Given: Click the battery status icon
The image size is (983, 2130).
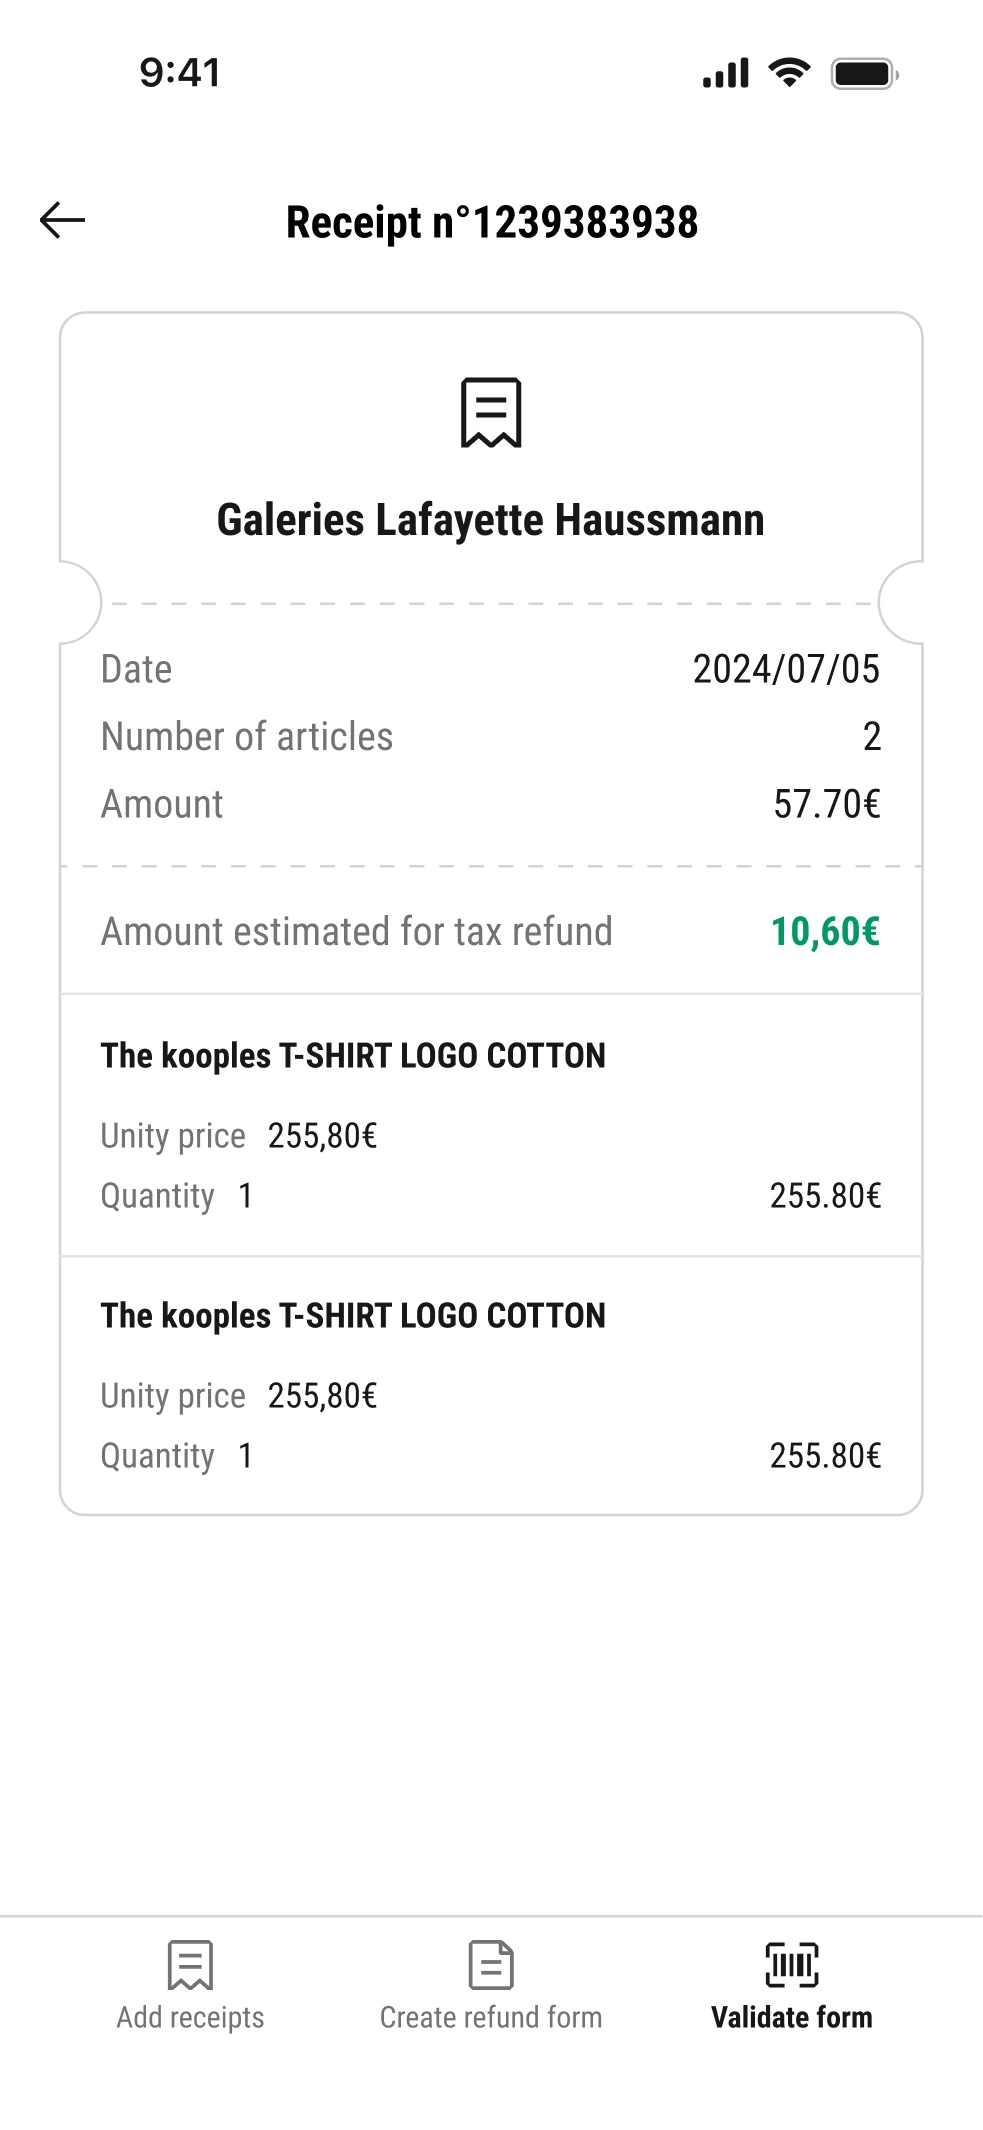Looking at the screenshot, I should click(x=864, y=74).
